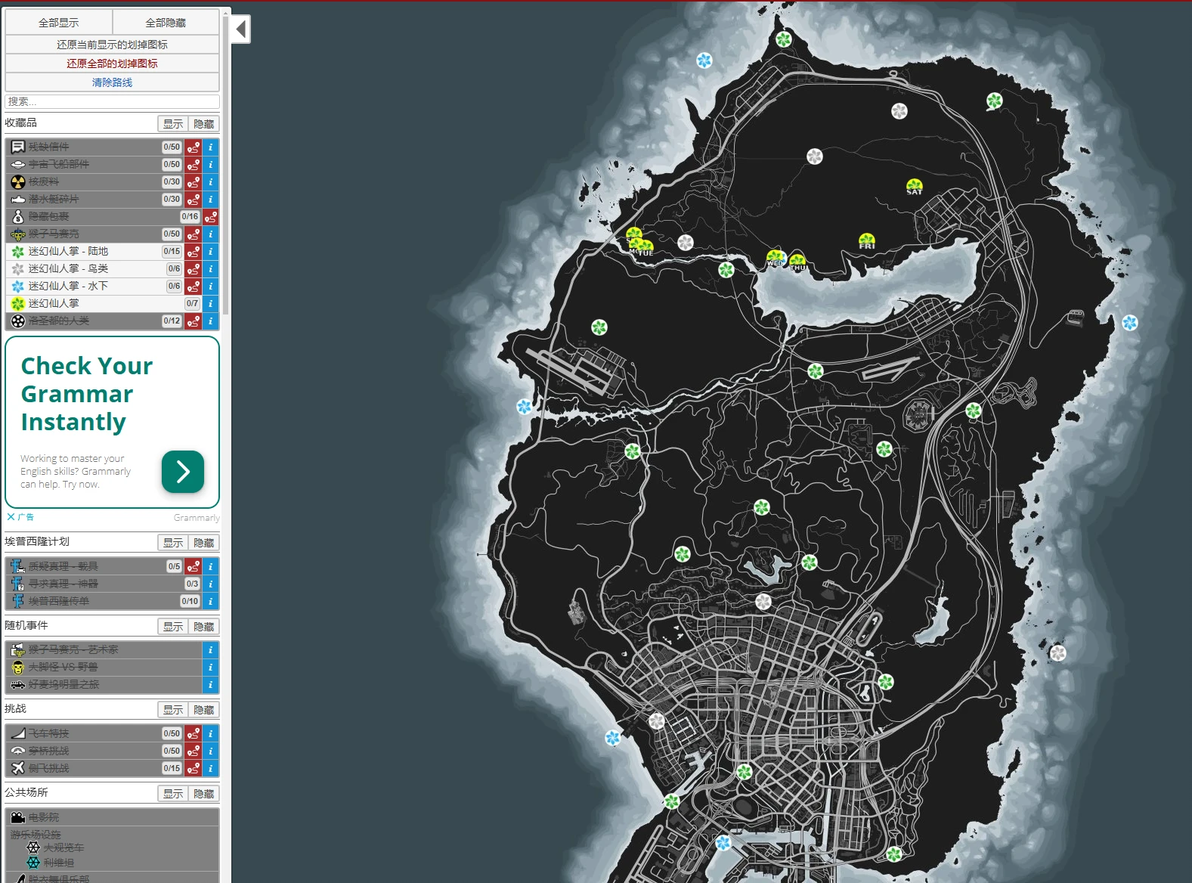Click white bird peyote marker off southeast coast
This screenshot has height=883, width=1192.
click(1058, 653)
